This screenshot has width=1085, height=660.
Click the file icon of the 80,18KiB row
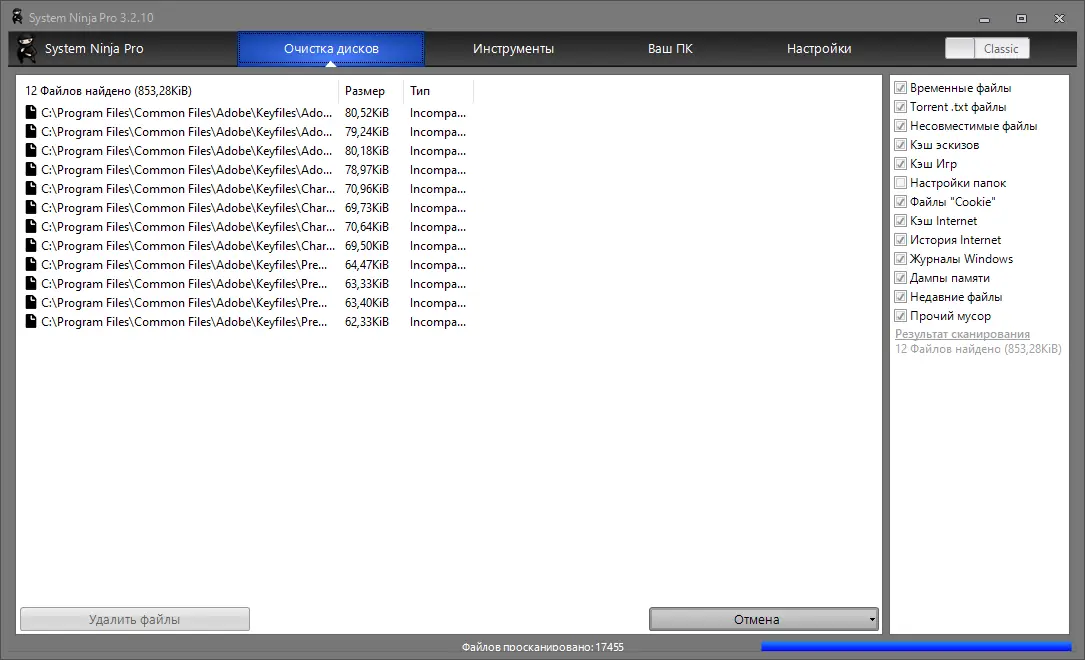(30, 150)
